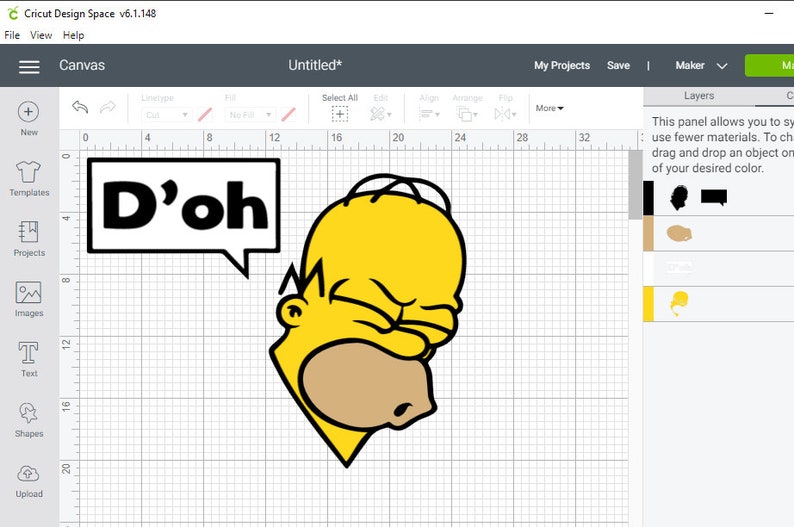Viewport: 794px width, 527px height.
Task: Open the Arrange dropdown
Action: pyautogui.click(x=467, y=114)
